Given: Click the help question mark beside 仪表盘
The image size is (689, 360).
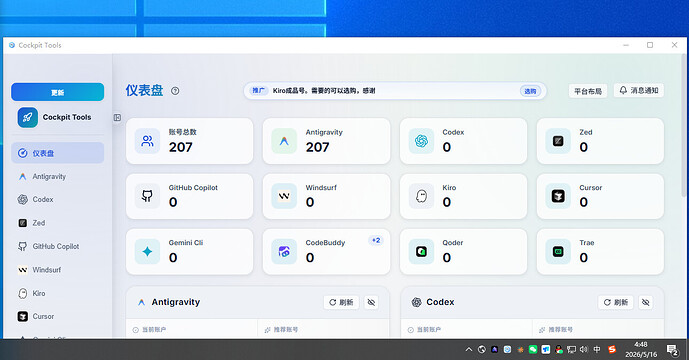Looking at the screenshot, I should (175, 91).
